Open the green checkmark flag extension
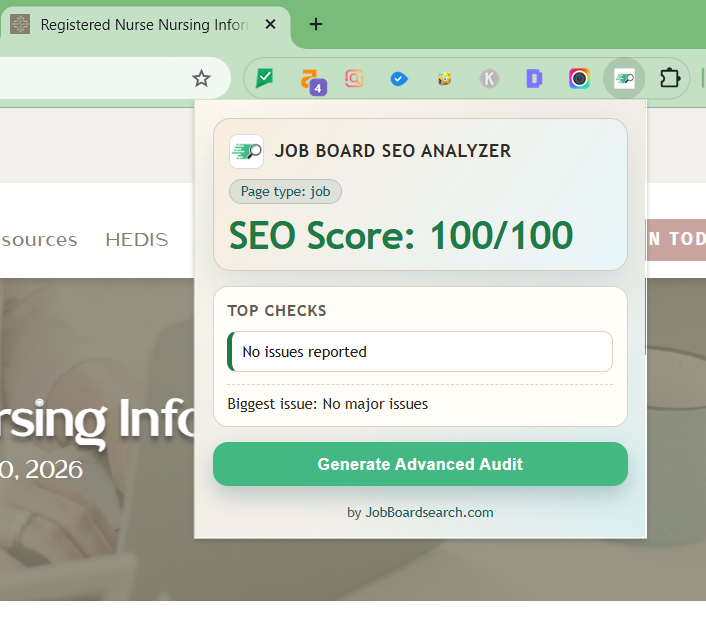 [x=265, y=78]
